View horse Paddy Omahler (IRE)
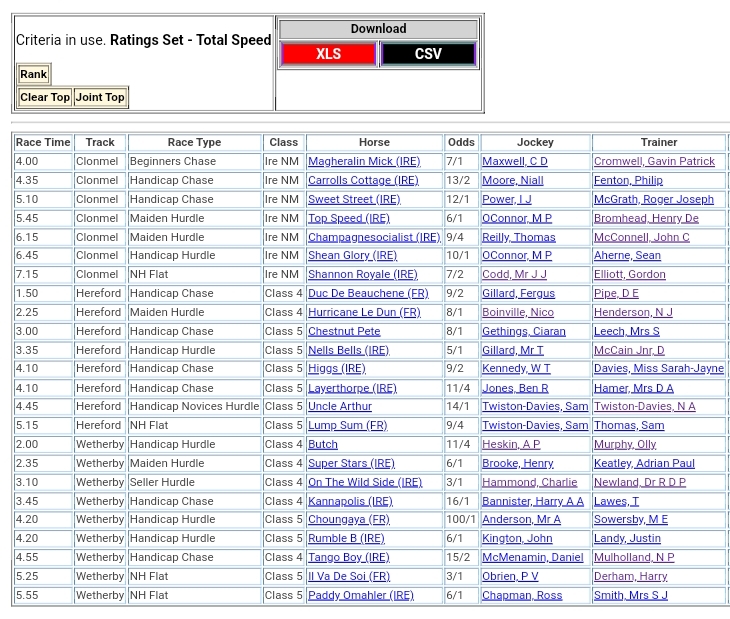 tap(360, 596)
